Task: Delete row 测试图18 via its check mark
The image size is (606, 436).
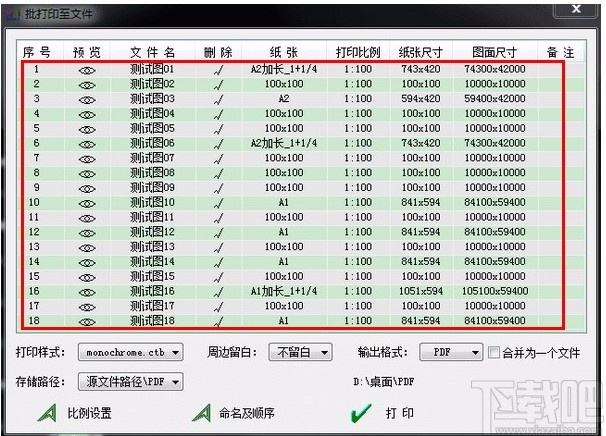Action: coord(219,322)
